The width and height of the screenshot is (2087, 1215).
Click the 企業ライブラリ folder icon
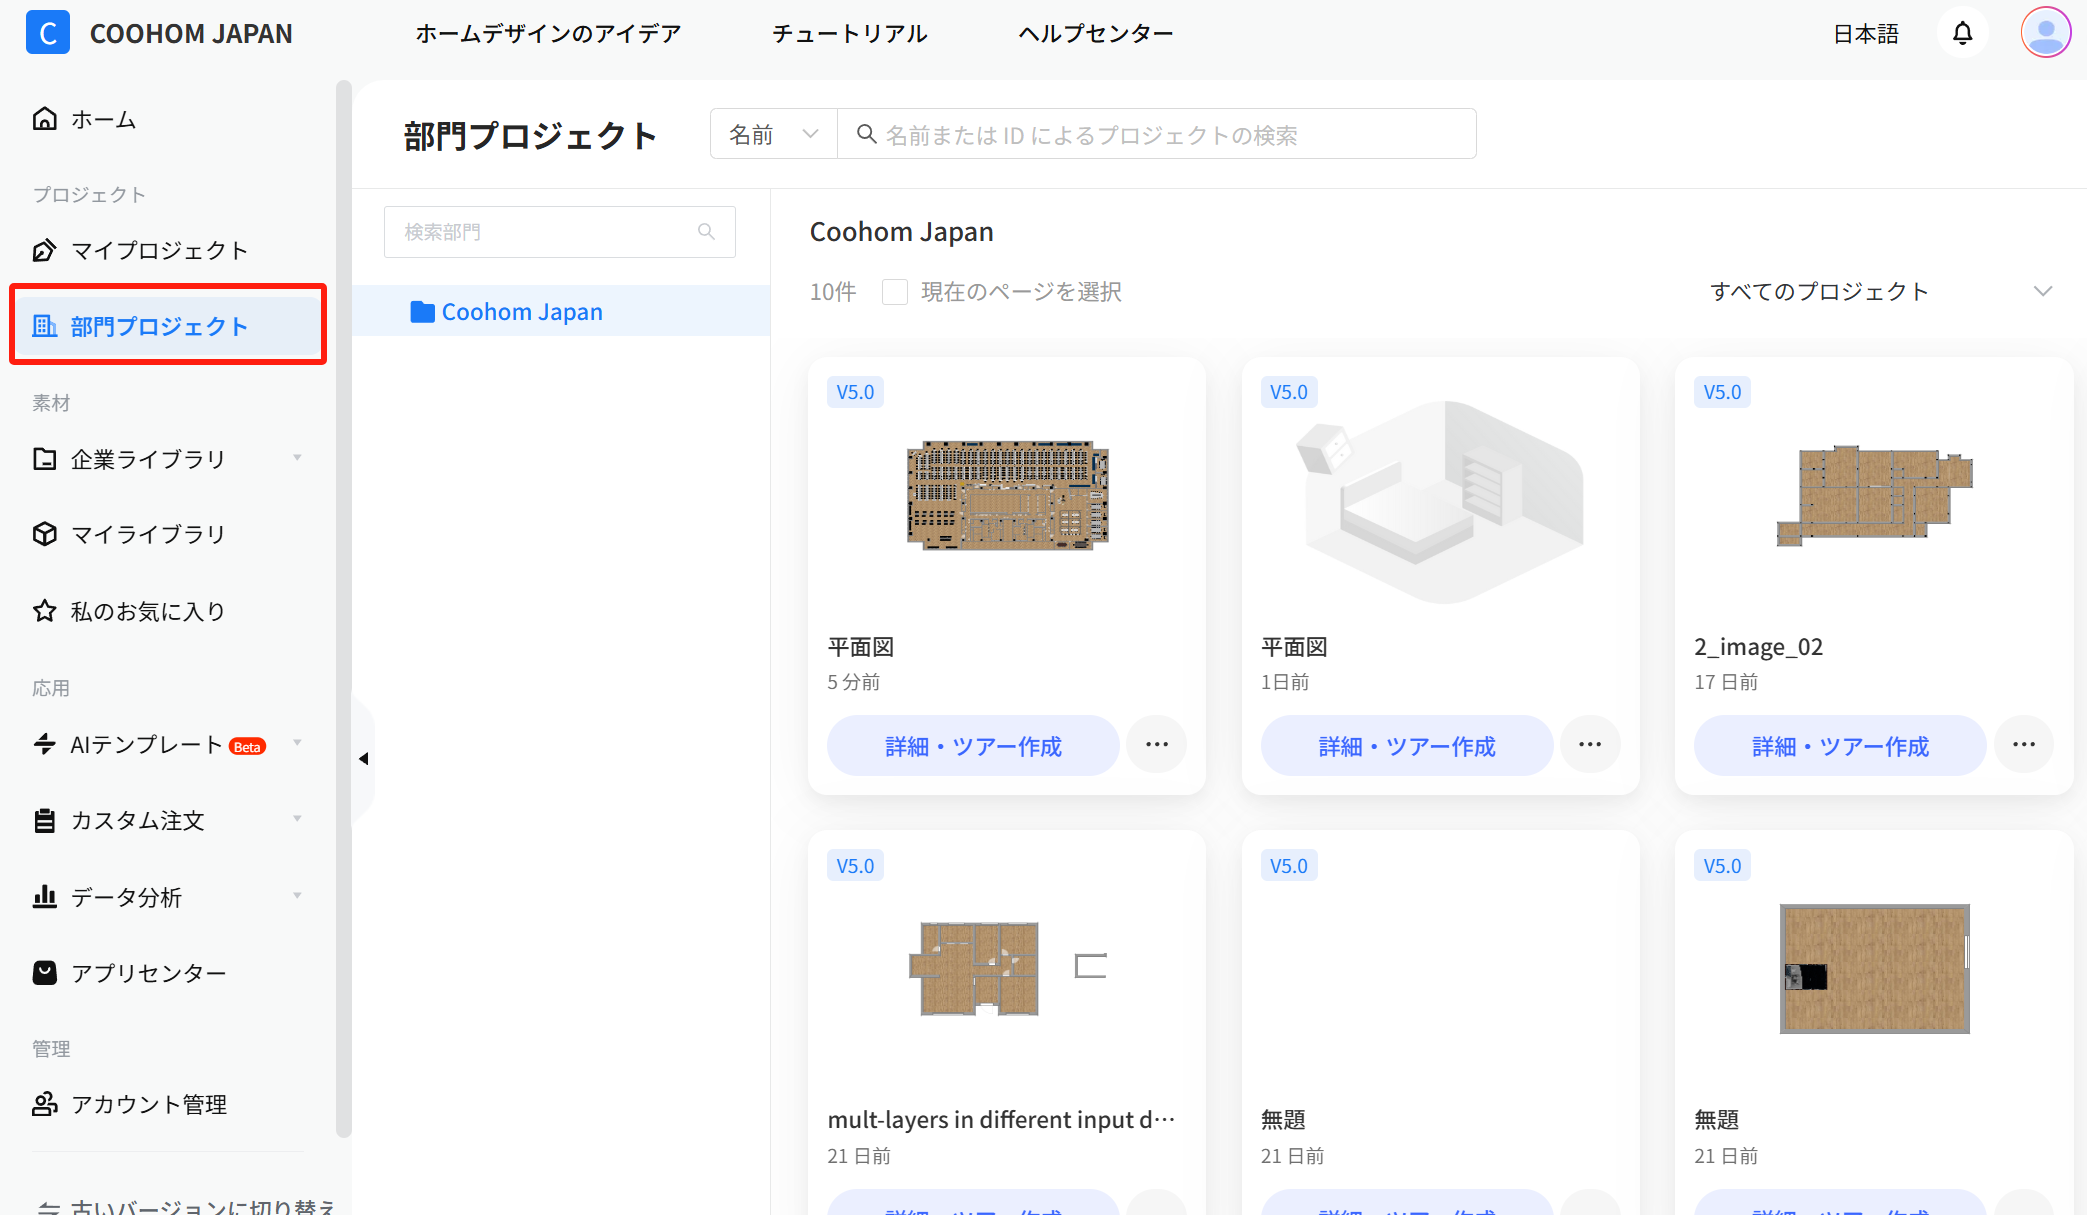tap(45, 459)
